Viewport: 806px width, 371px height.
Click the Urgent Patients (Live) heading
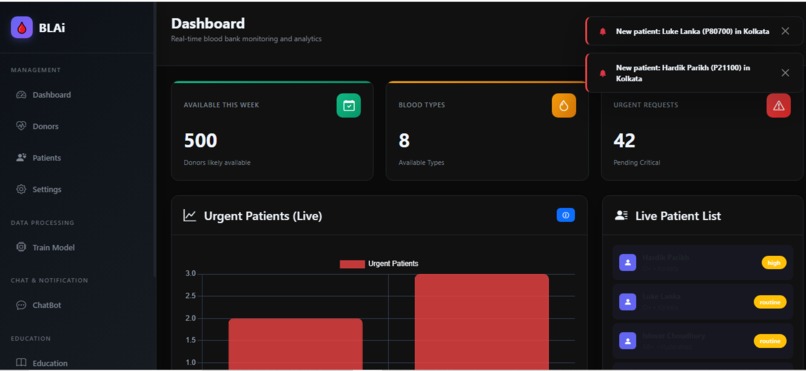[x=263, y=216]
